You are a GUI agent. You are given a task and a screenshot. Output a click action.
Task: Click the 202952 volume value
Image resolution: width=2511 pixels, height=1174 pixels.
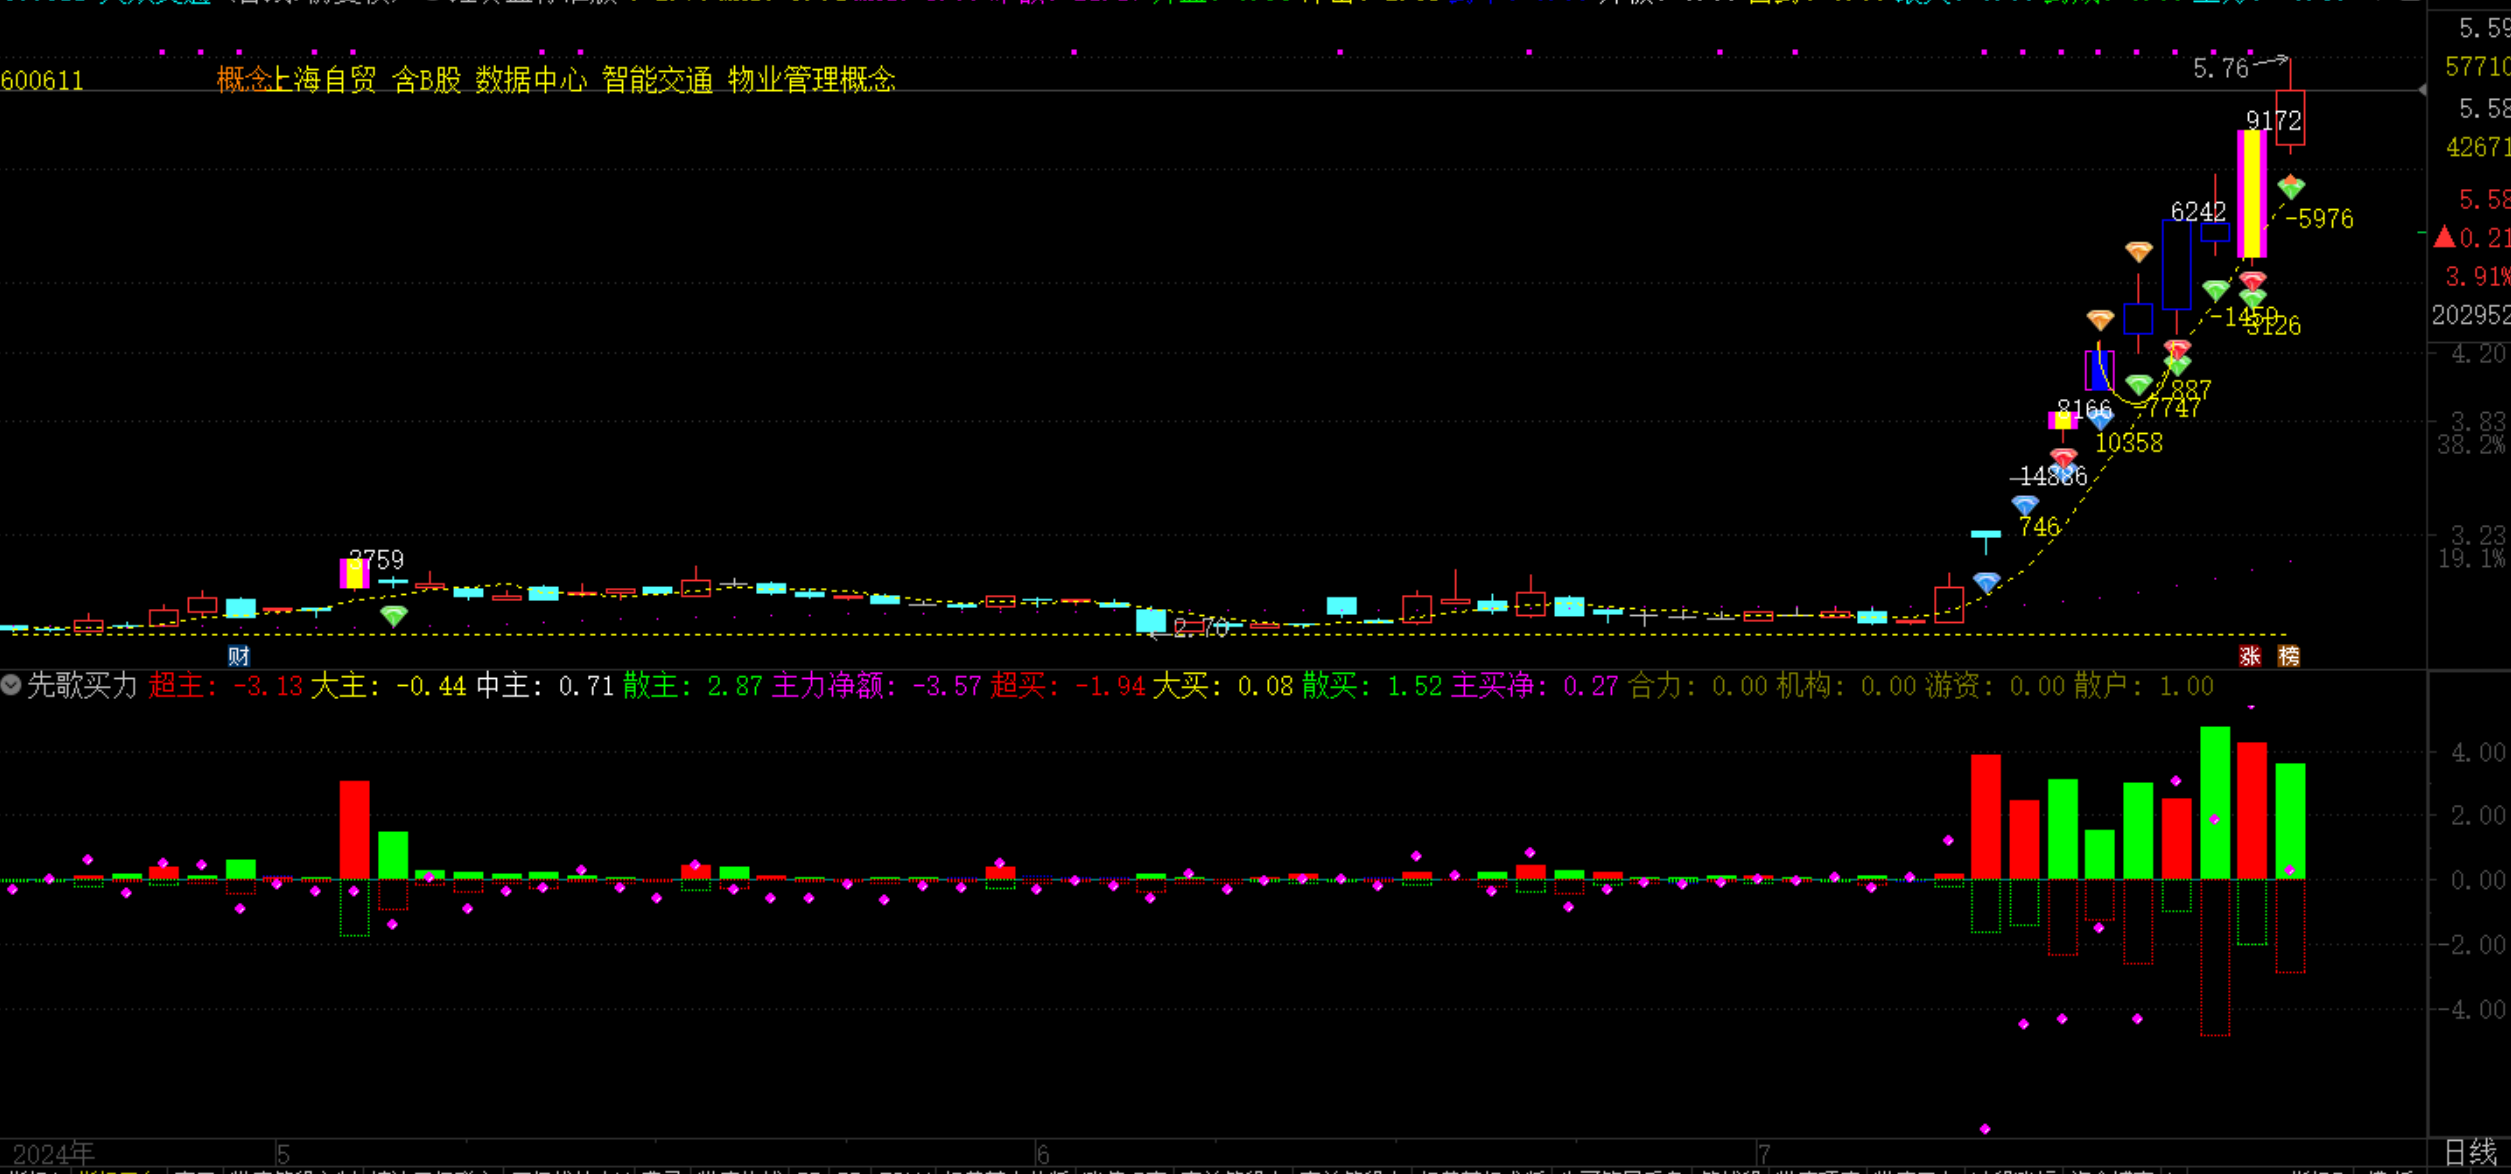coord(2471,316)
